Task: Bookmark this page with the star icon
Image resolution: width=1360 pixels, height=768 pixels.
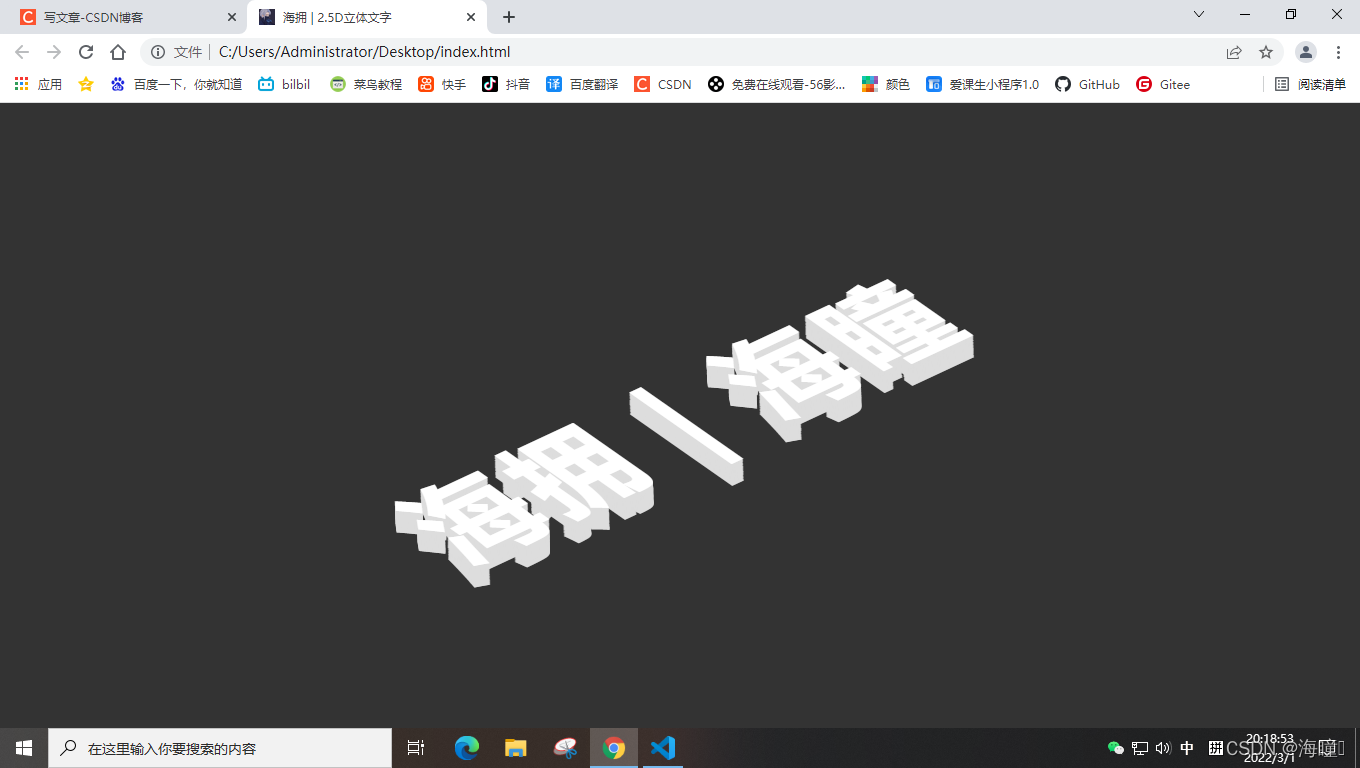Action: click(x=1266, y=52)
